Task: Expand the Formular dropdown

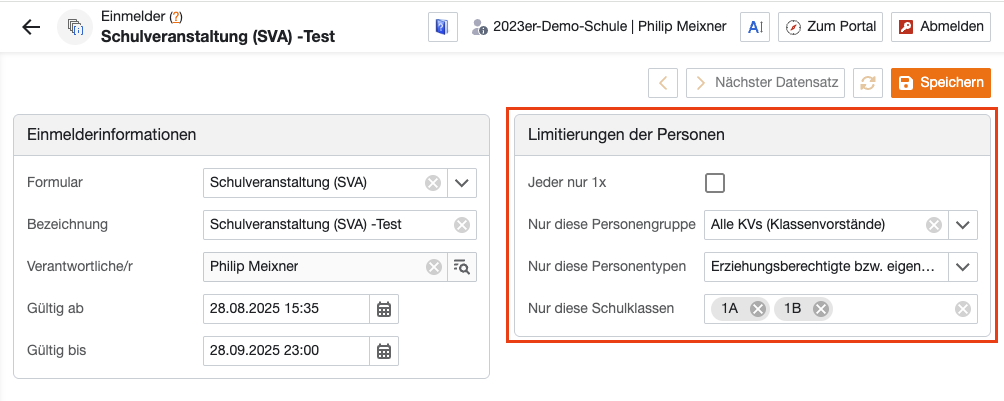Action: click(461, 183)
